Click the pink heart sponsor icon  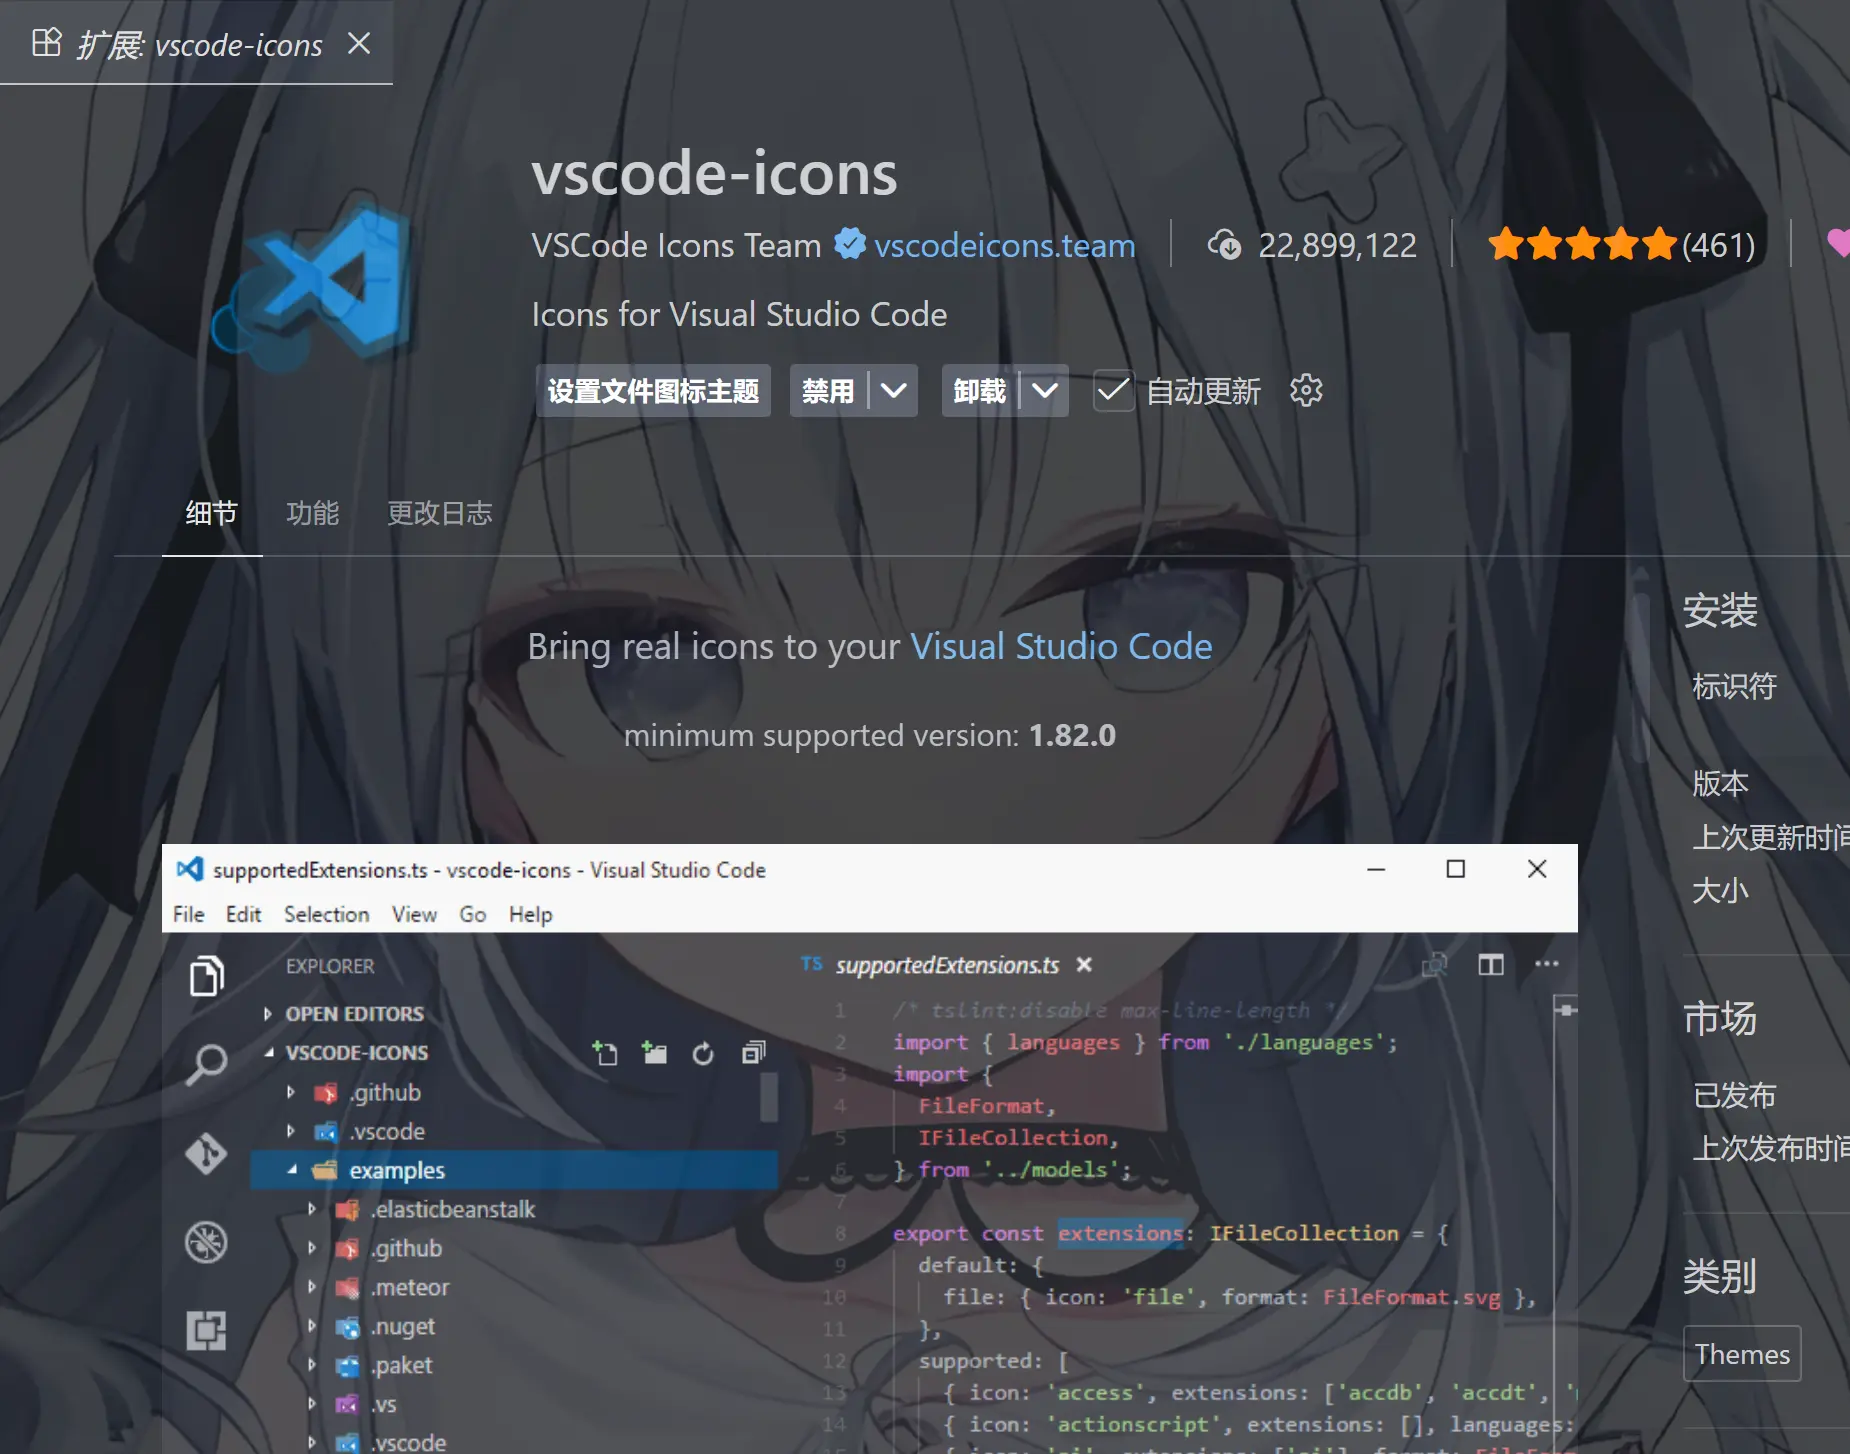pyautogui.click(x=1838, y=244)
